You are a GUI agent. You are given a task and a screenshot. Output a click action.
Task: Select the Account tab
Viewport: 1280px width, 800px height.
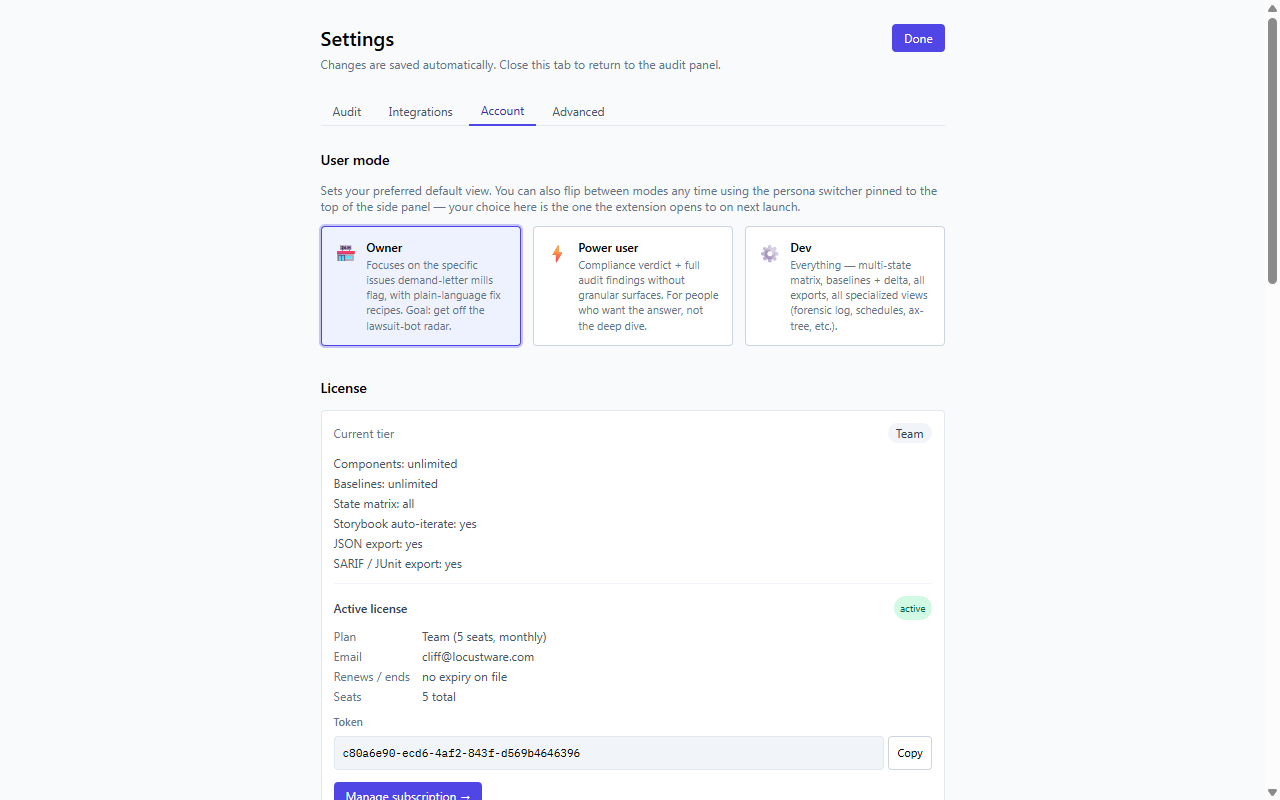(x=502, y=111)
